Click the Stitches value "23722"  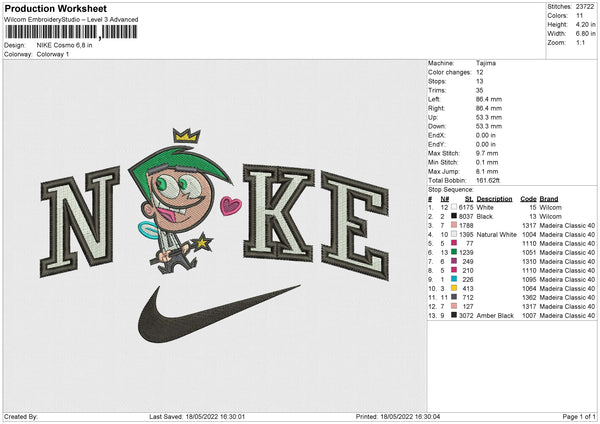pos(585,7)
